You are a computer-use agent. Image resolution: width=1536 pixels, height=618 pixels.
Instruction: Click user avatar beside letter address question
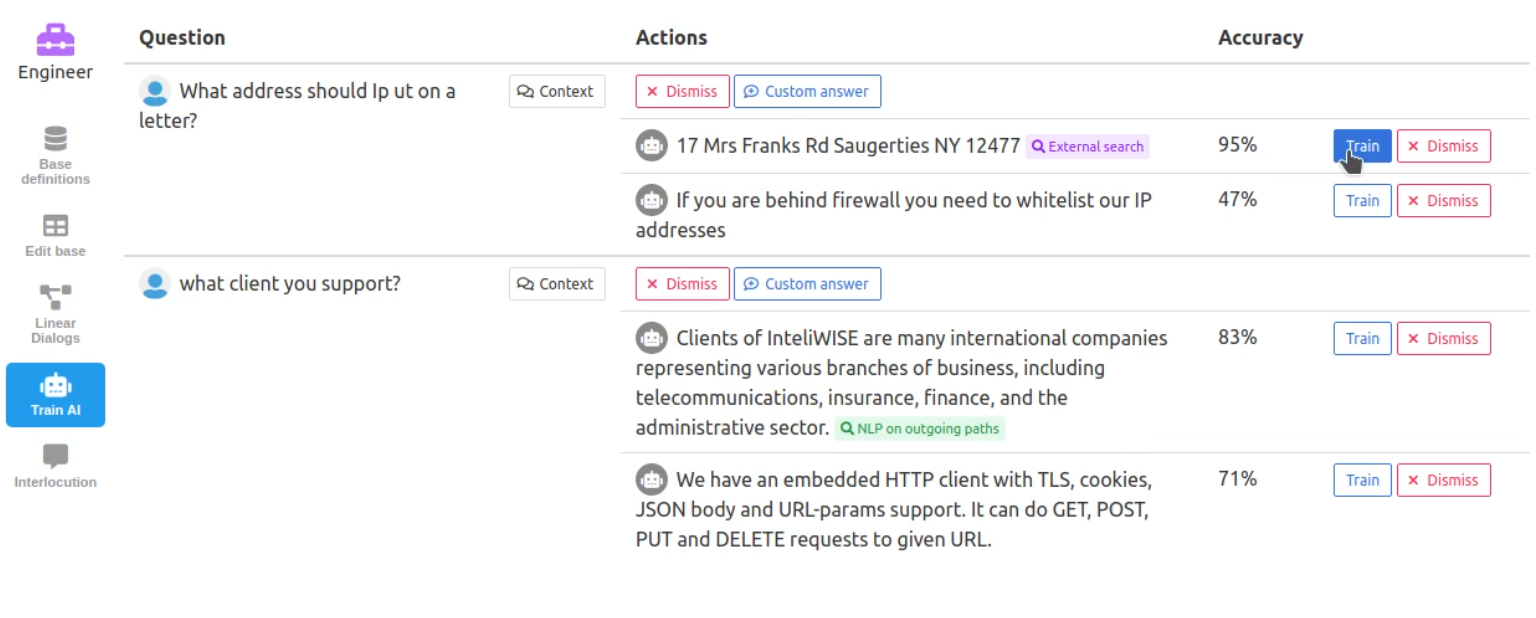coord(155,91)
